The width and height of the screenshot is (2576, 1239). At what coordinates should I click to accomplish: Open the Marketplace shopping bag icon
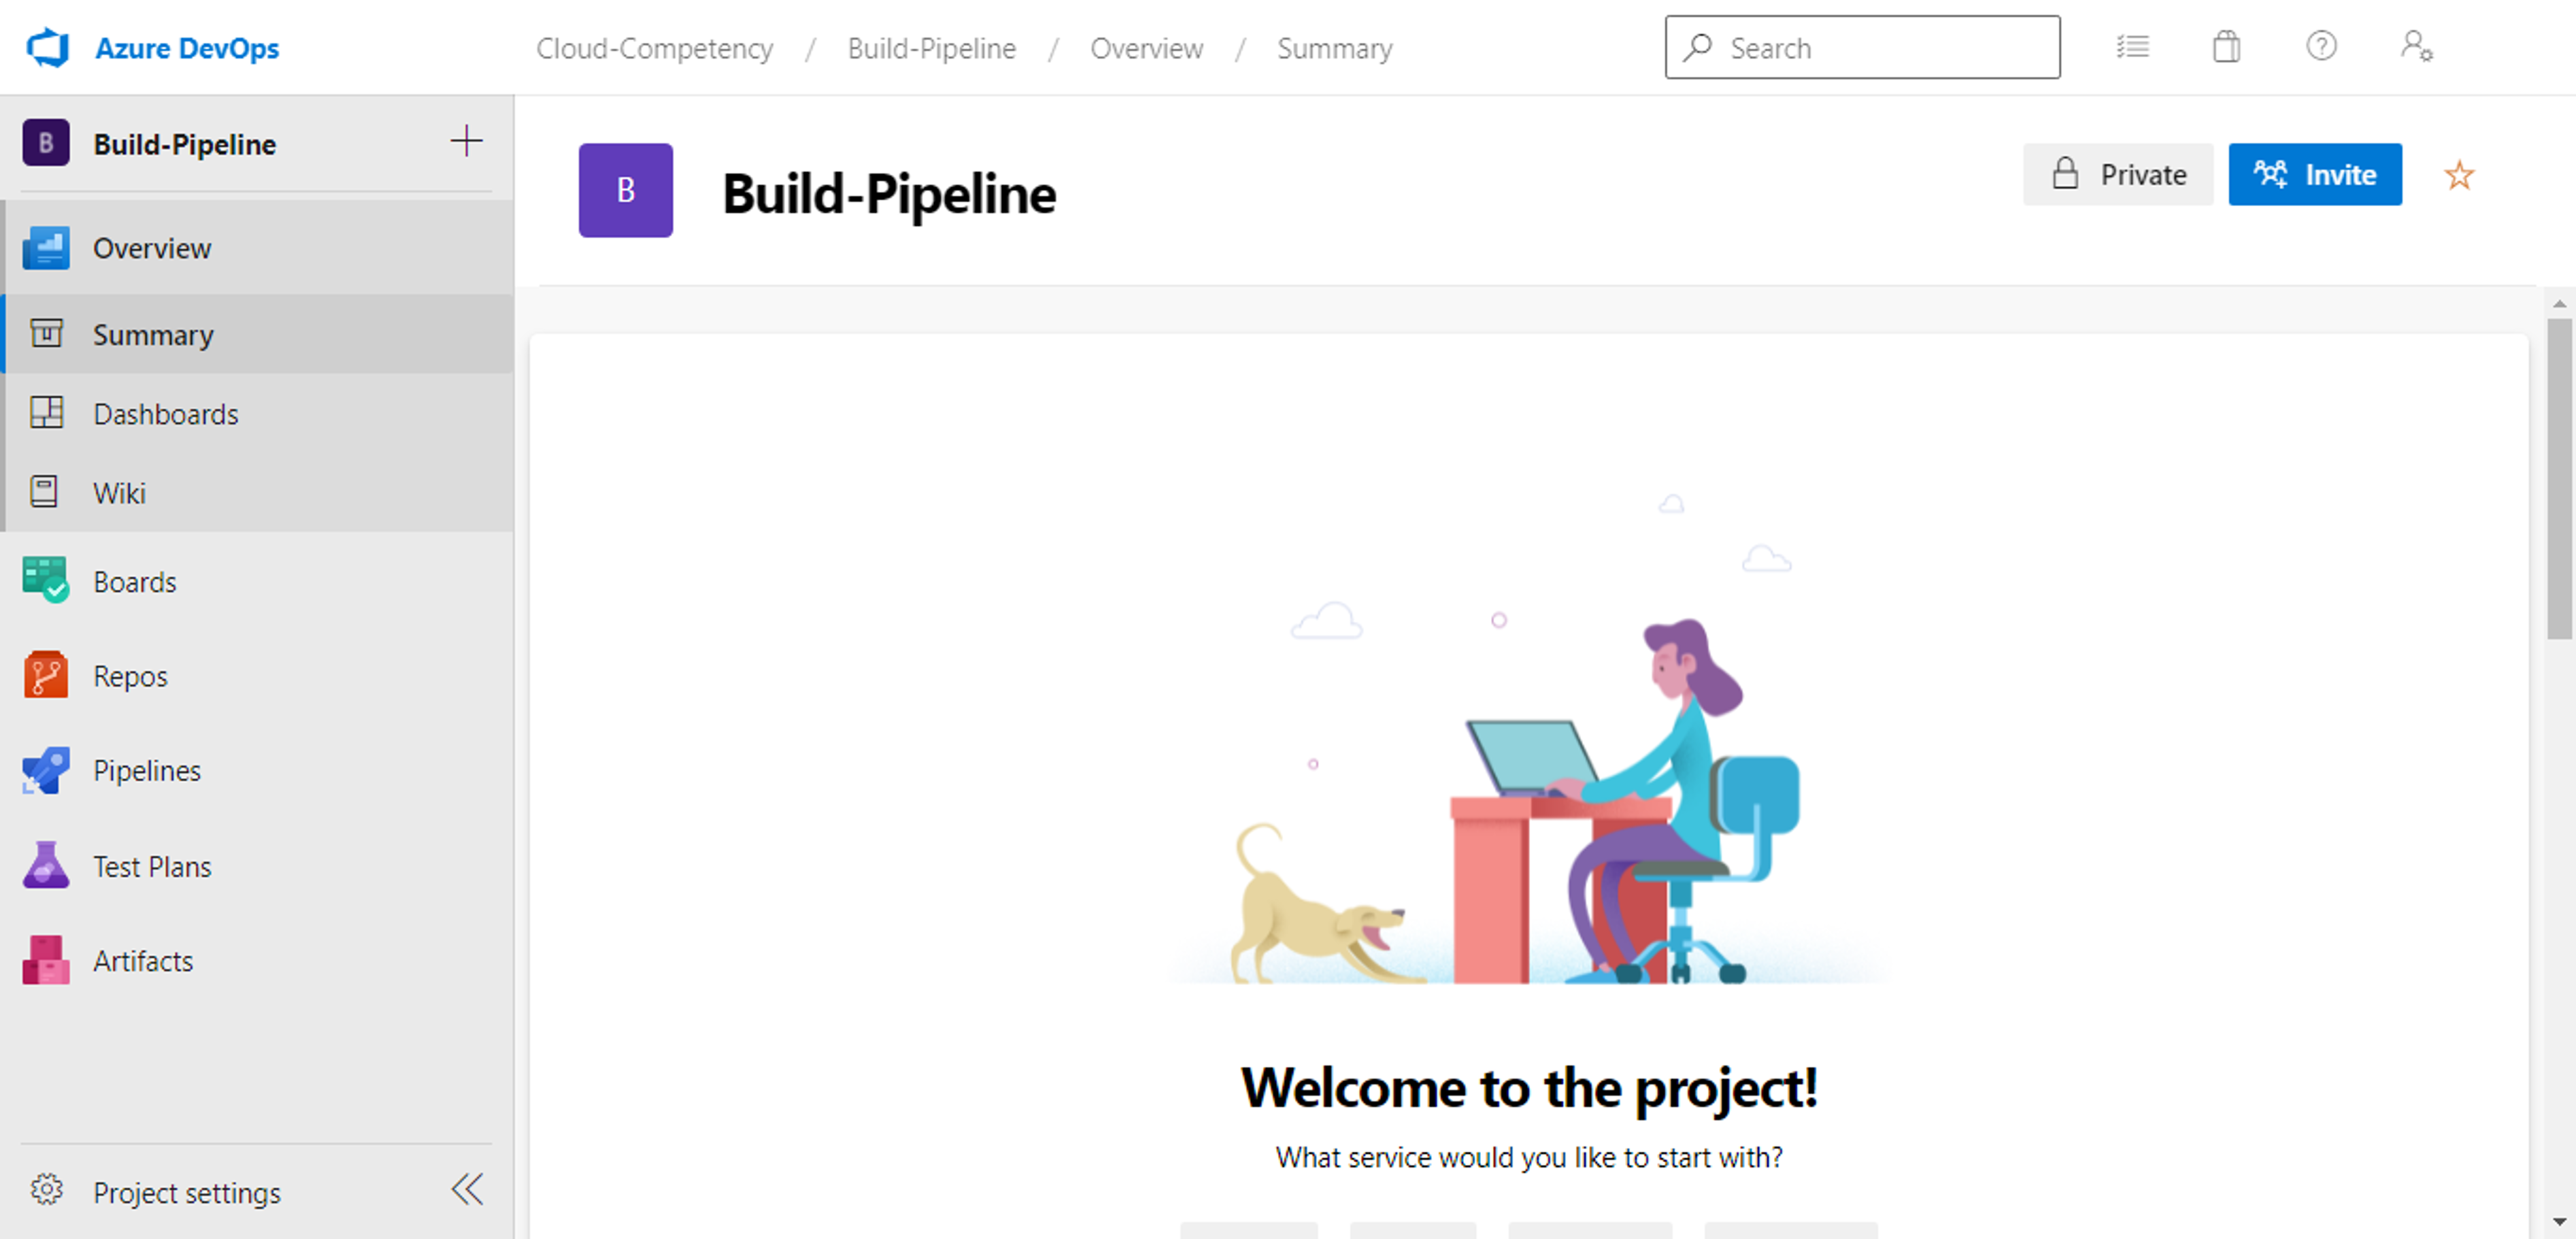coord(2226,47)
